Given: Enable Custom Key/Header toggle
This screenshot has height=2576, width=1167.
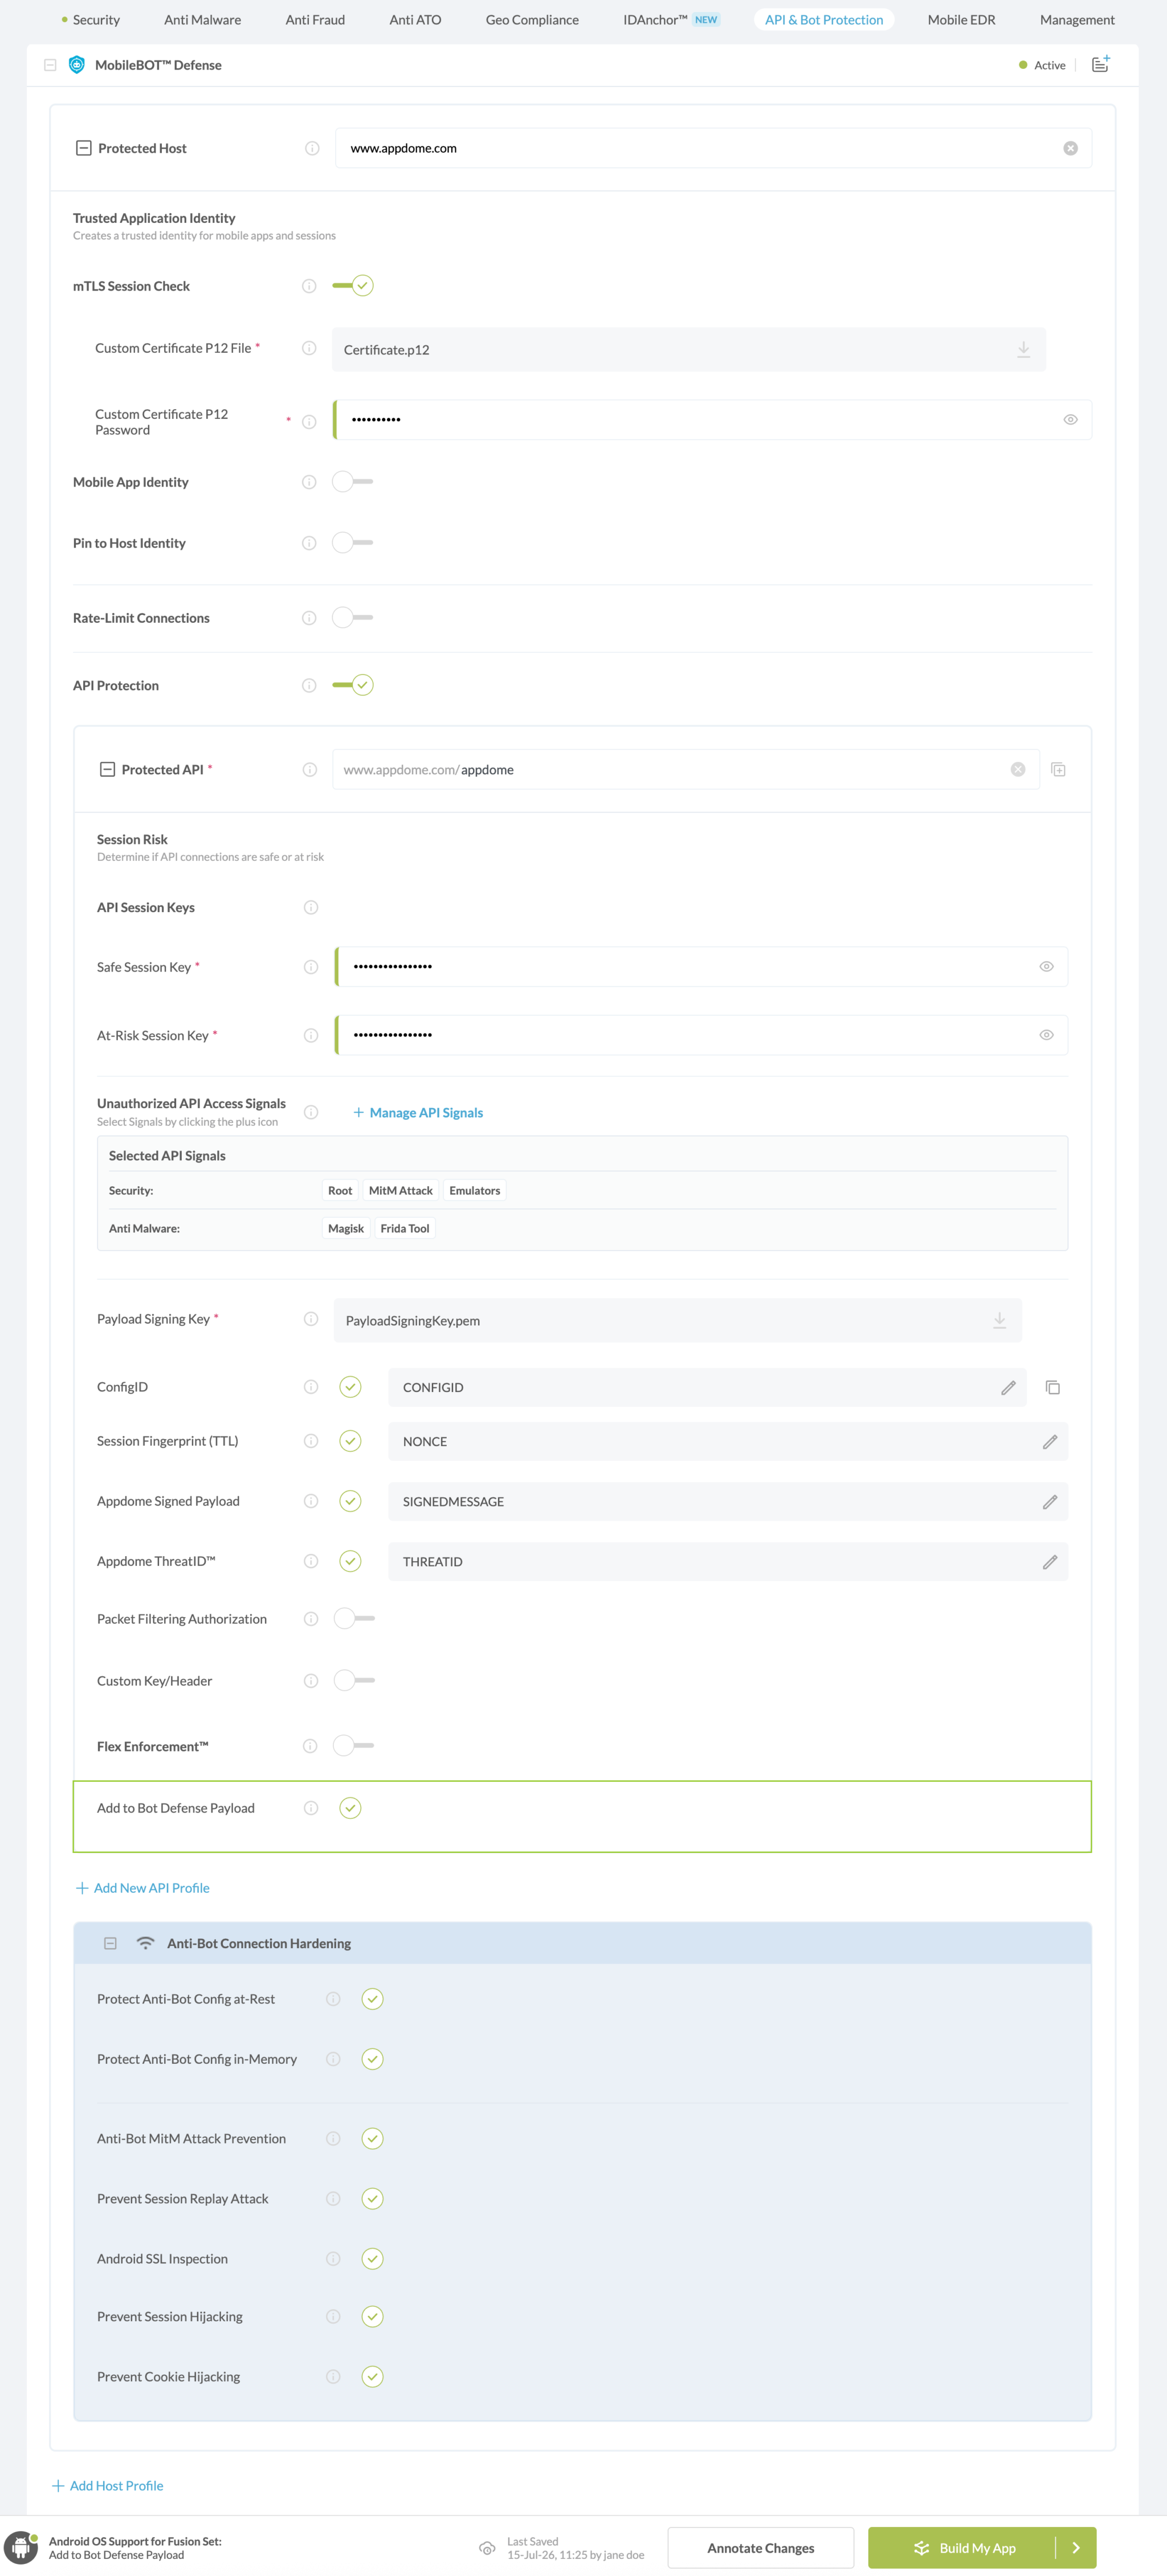Looking at the screenshot, I should (x=355, y=1680).
